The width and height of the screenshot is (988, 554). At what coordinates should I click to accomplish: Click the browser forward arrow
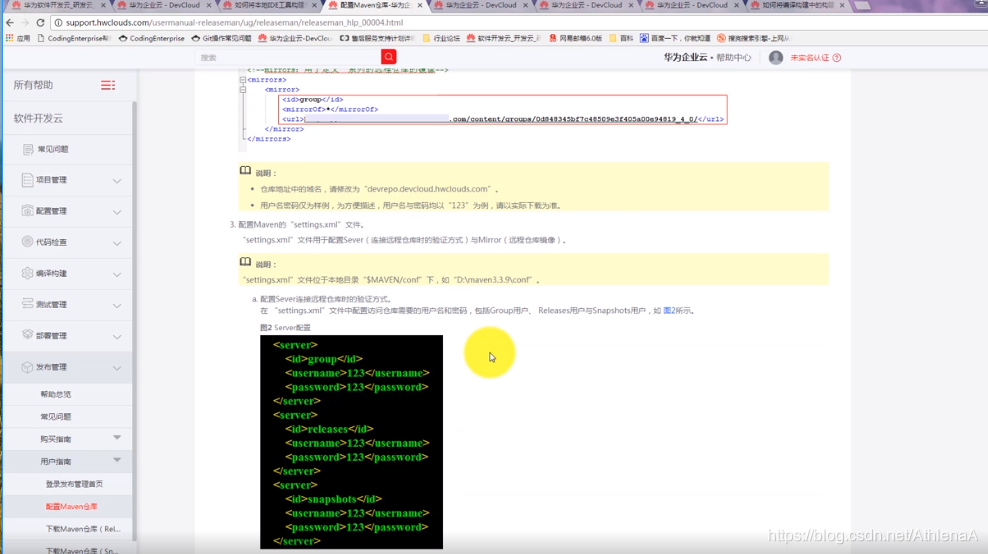25,23
